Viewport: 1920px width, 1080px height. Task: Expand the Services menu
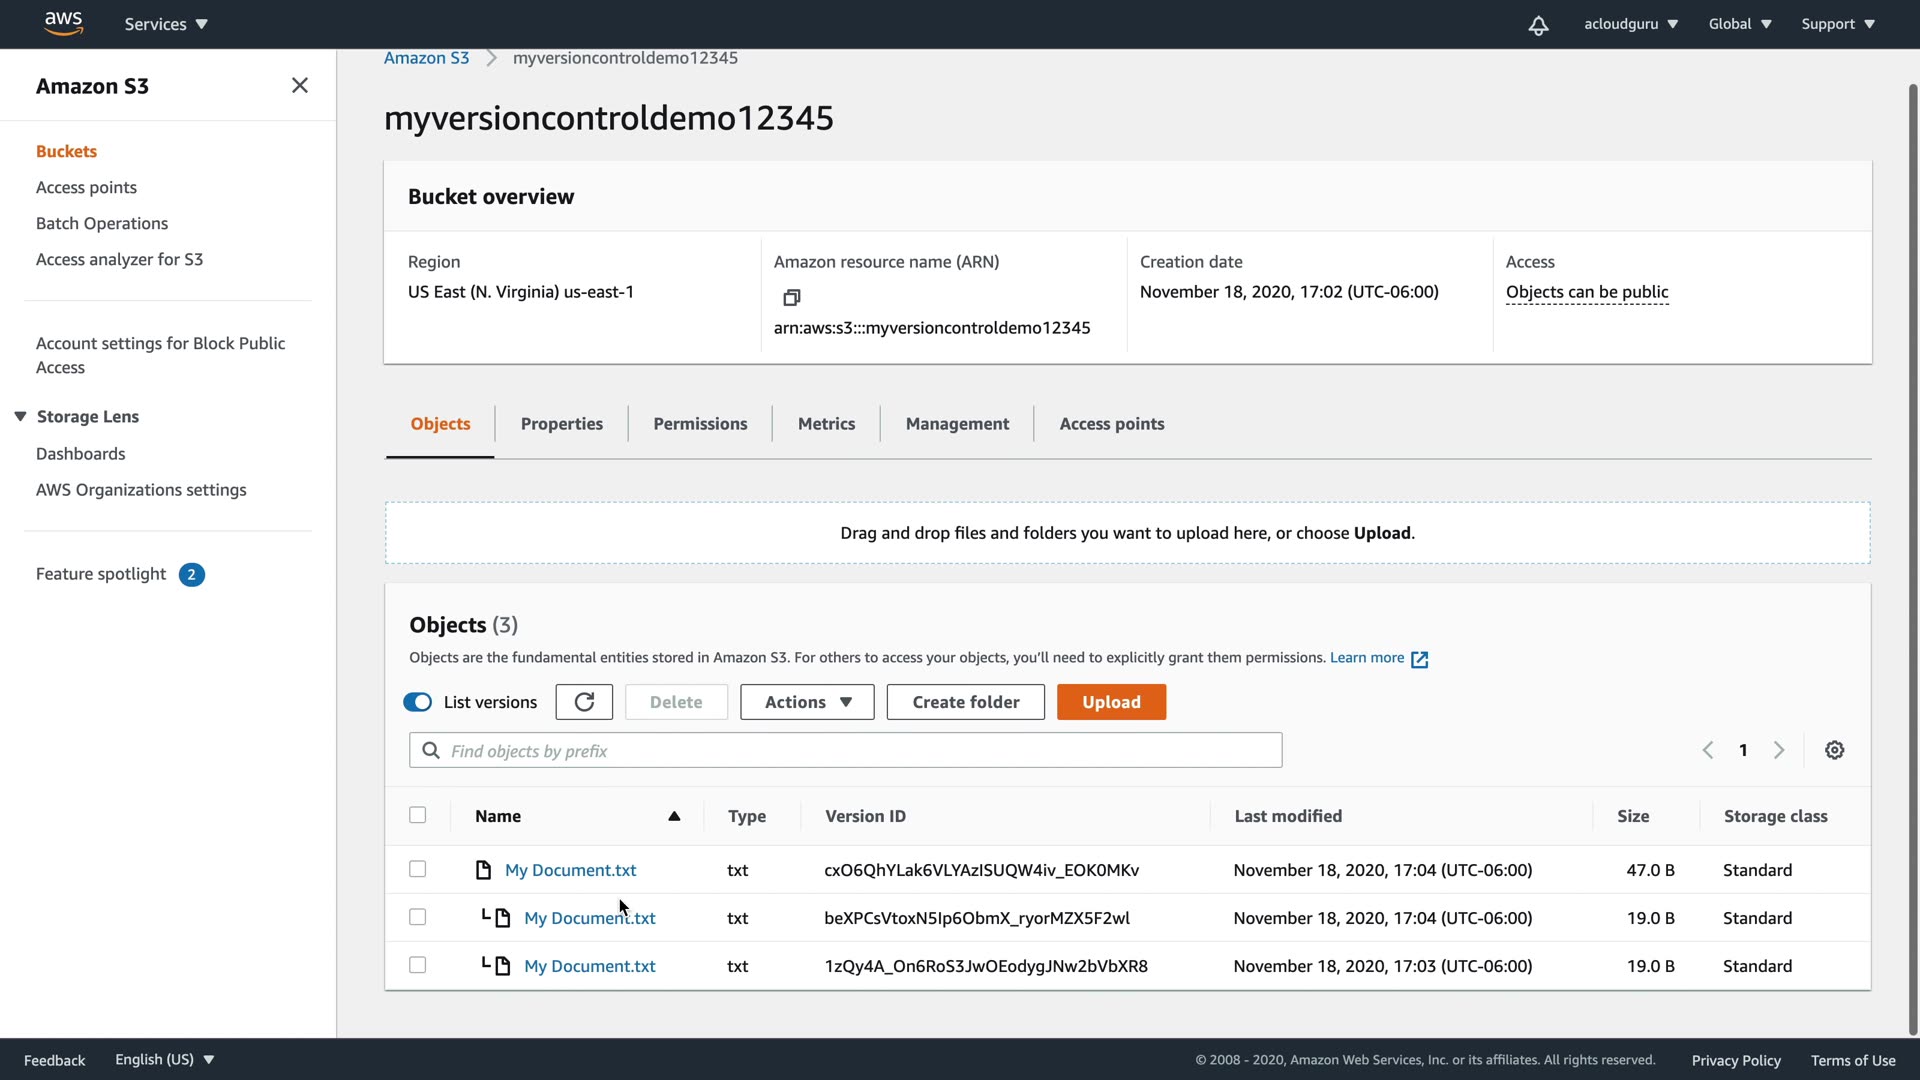[166, 24]
